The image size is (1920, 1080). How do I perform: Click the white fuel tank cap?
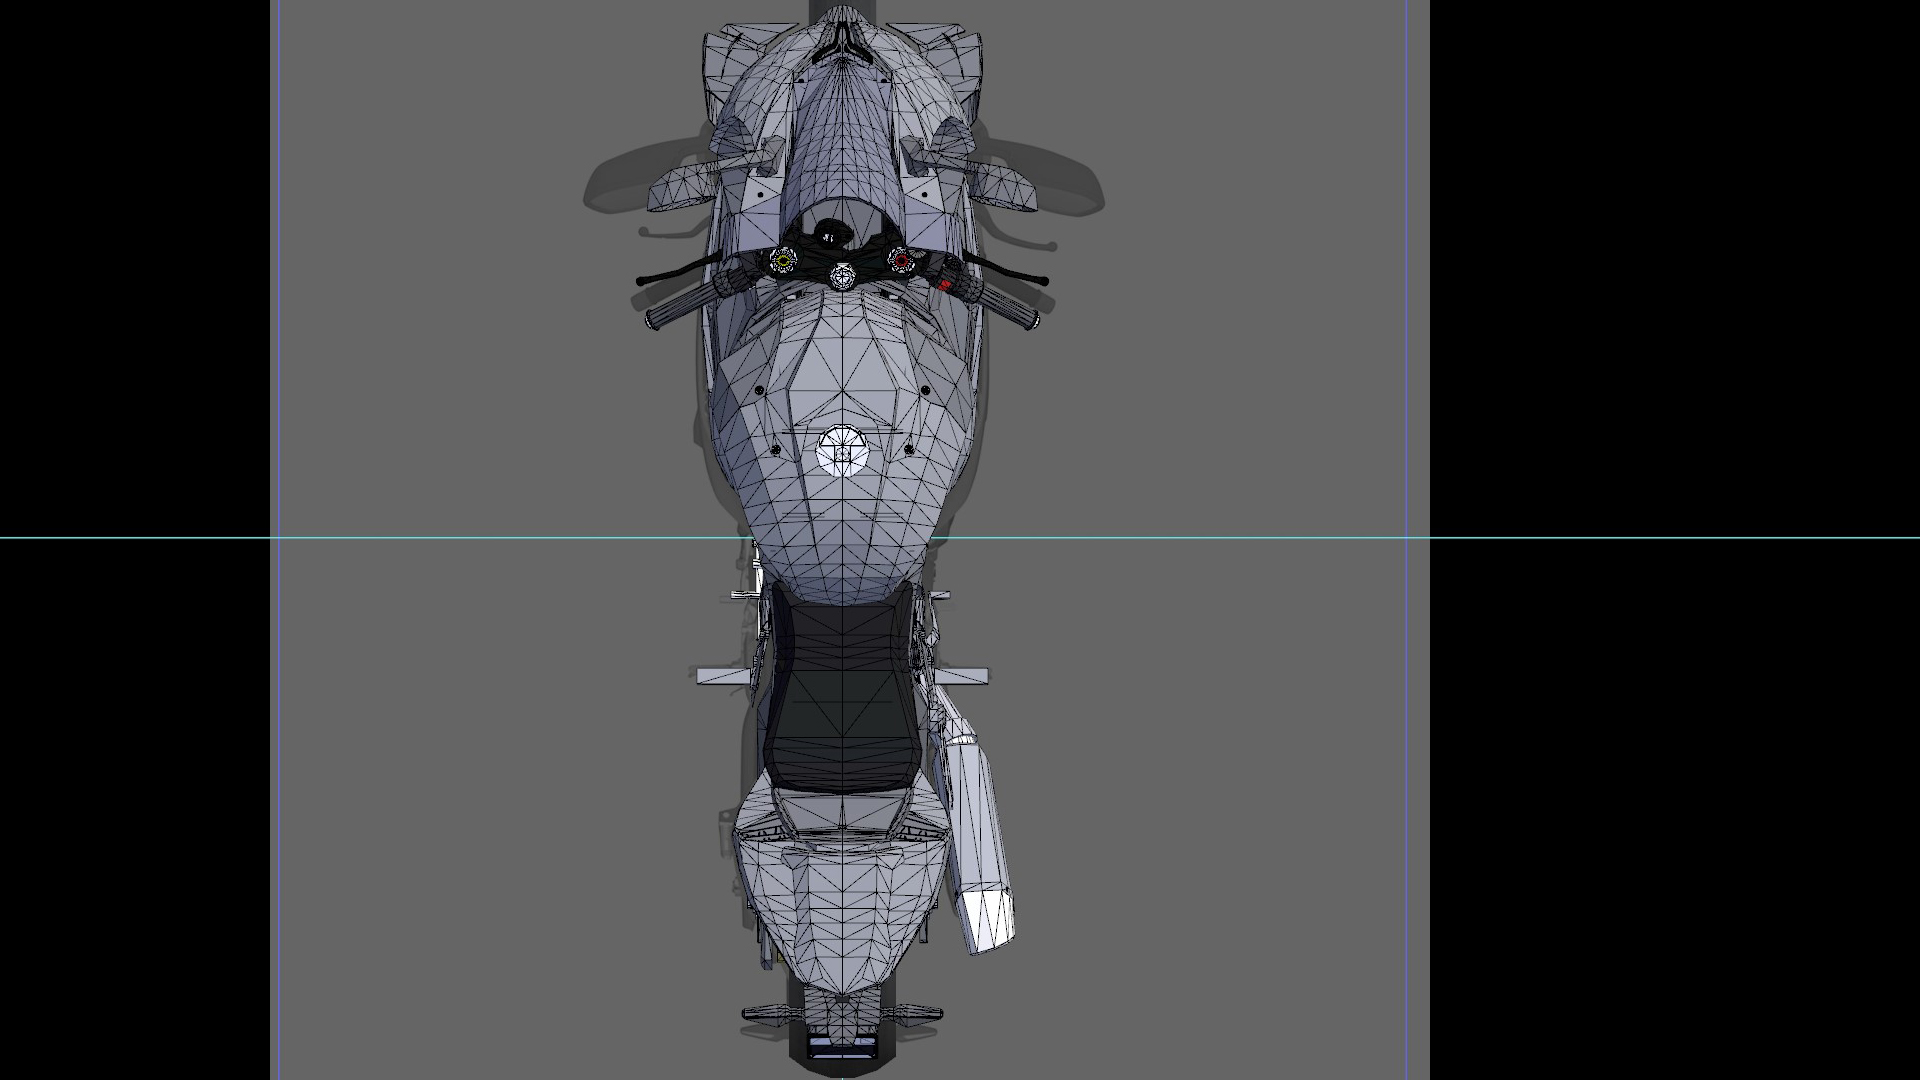pyautogui.click(x=841, y=451)
